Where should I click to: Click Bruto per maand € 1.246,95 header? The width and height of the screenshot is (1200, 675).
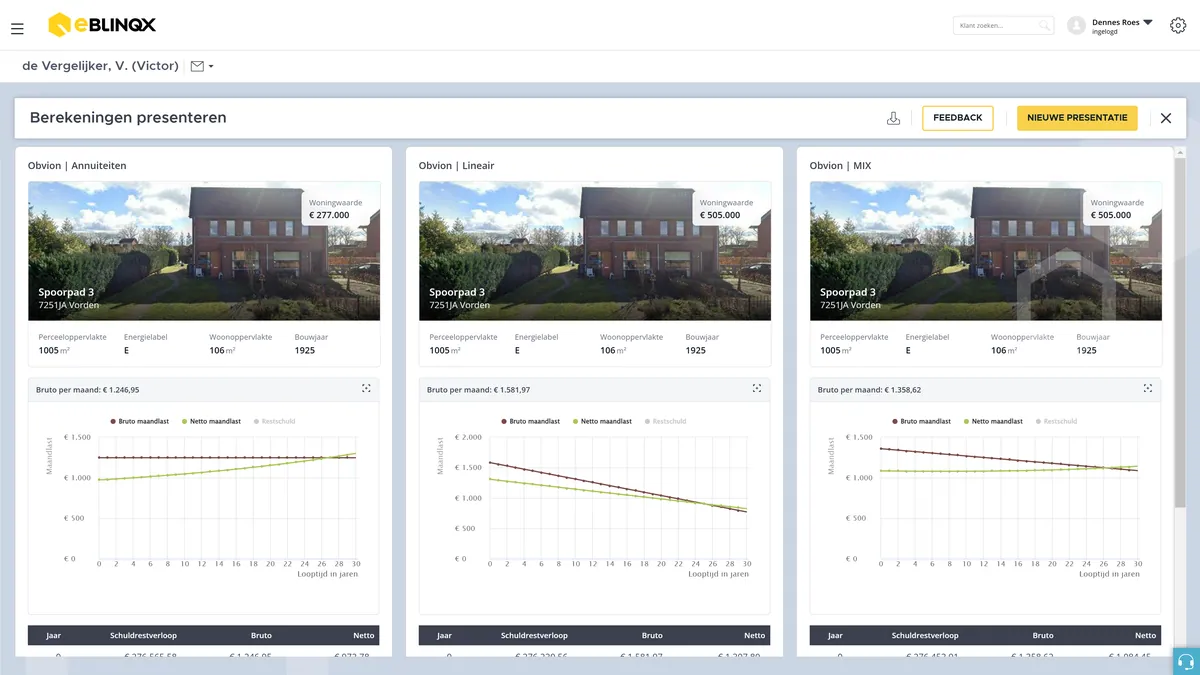click(x=87, y=390)
